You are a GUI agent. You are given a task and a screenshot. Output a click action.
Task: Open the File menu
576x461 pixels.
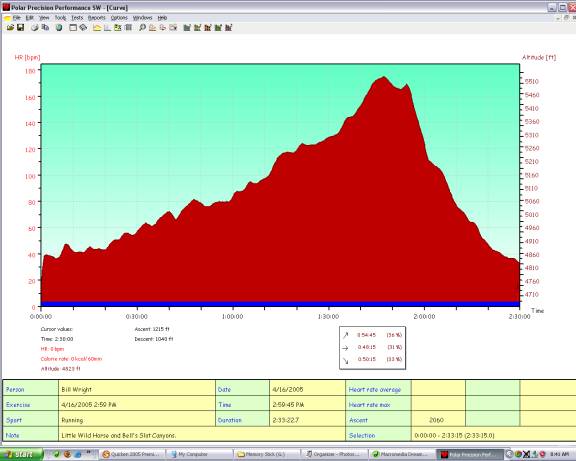[17, 18]
